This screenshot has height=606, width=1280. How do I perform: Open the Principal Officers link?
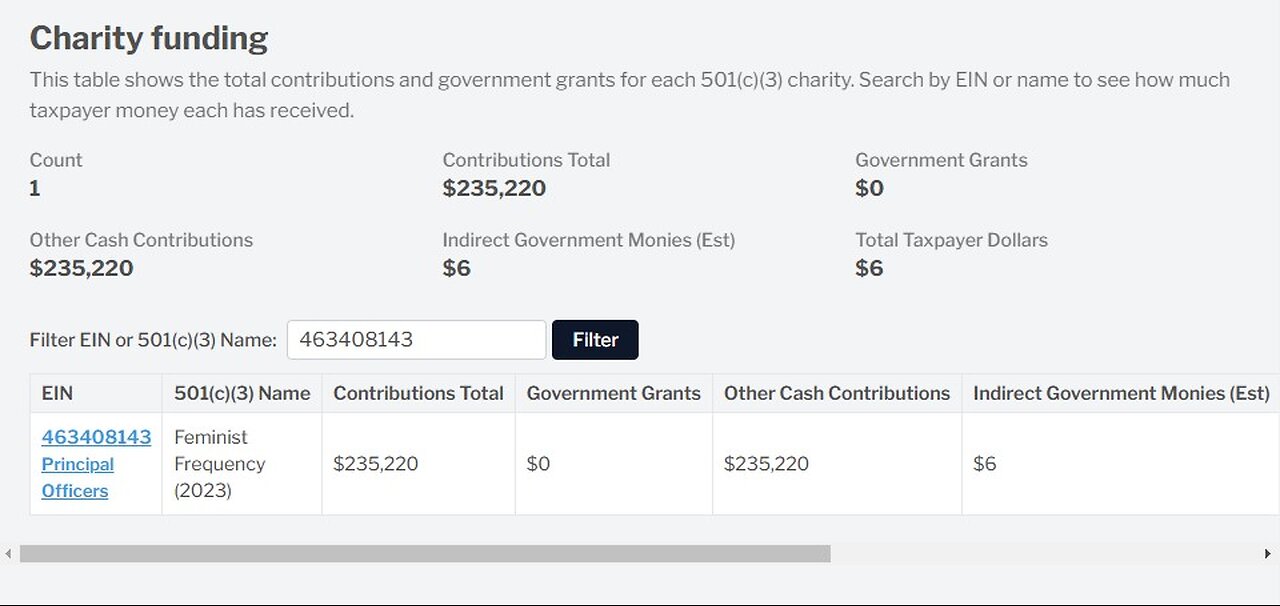tap(77, 478)
